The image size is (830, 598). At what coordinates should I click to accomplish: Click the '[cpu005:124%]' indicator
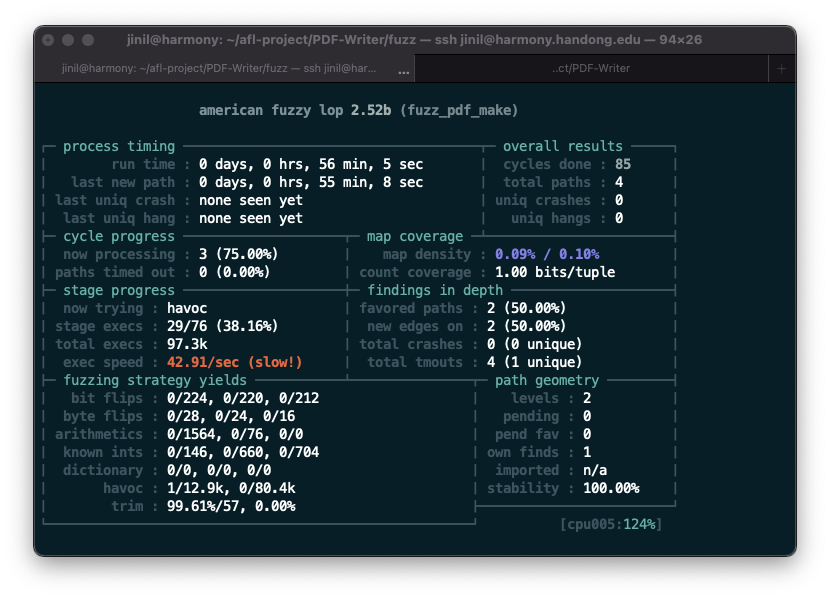click(x=611, y=524)
